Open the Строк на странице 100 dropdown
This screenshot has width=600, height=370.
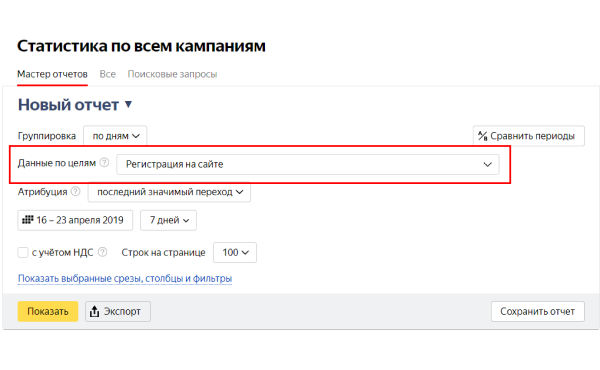[235, 253]
